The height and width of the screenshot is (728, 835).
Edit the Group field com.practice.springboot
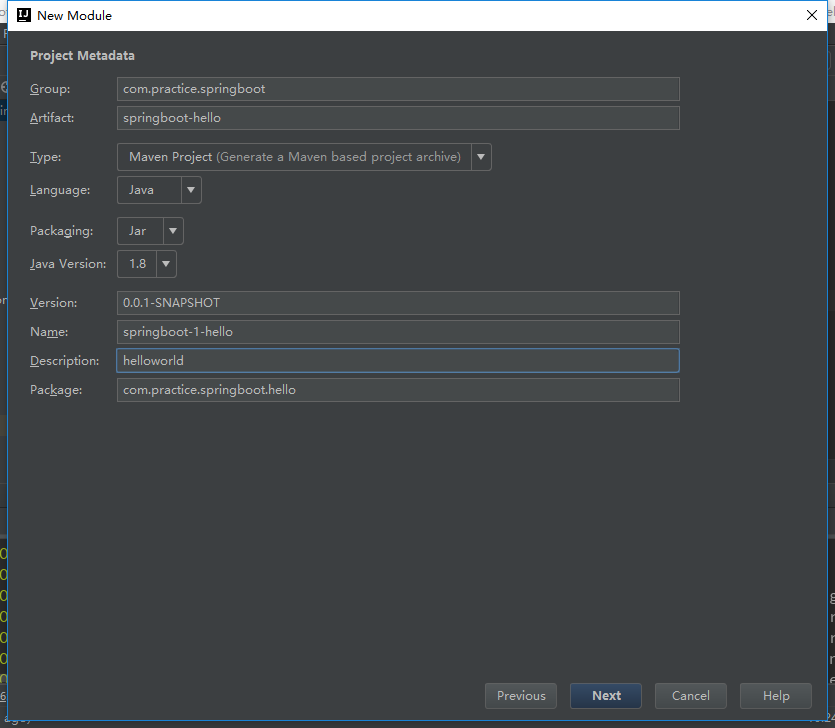pos(398,89)
